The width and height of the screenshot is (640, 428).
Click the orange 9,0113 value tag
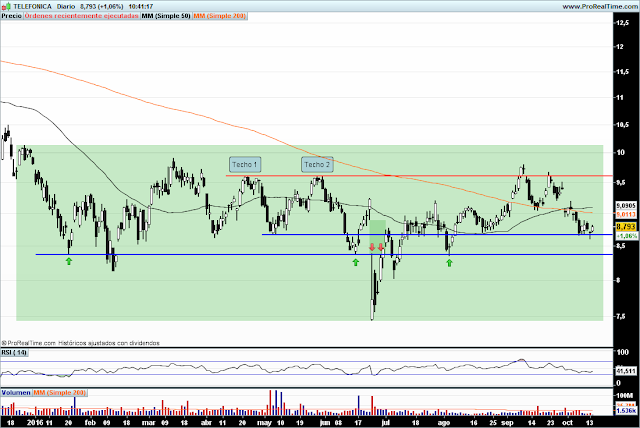(x=626, y=214)
